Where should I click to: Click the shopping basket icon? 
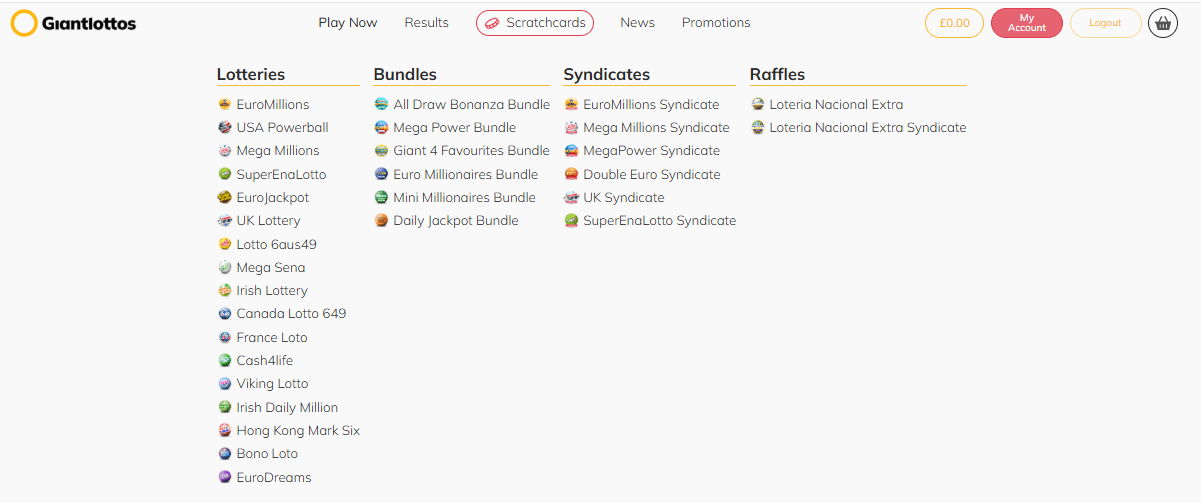coord(1163,23)
